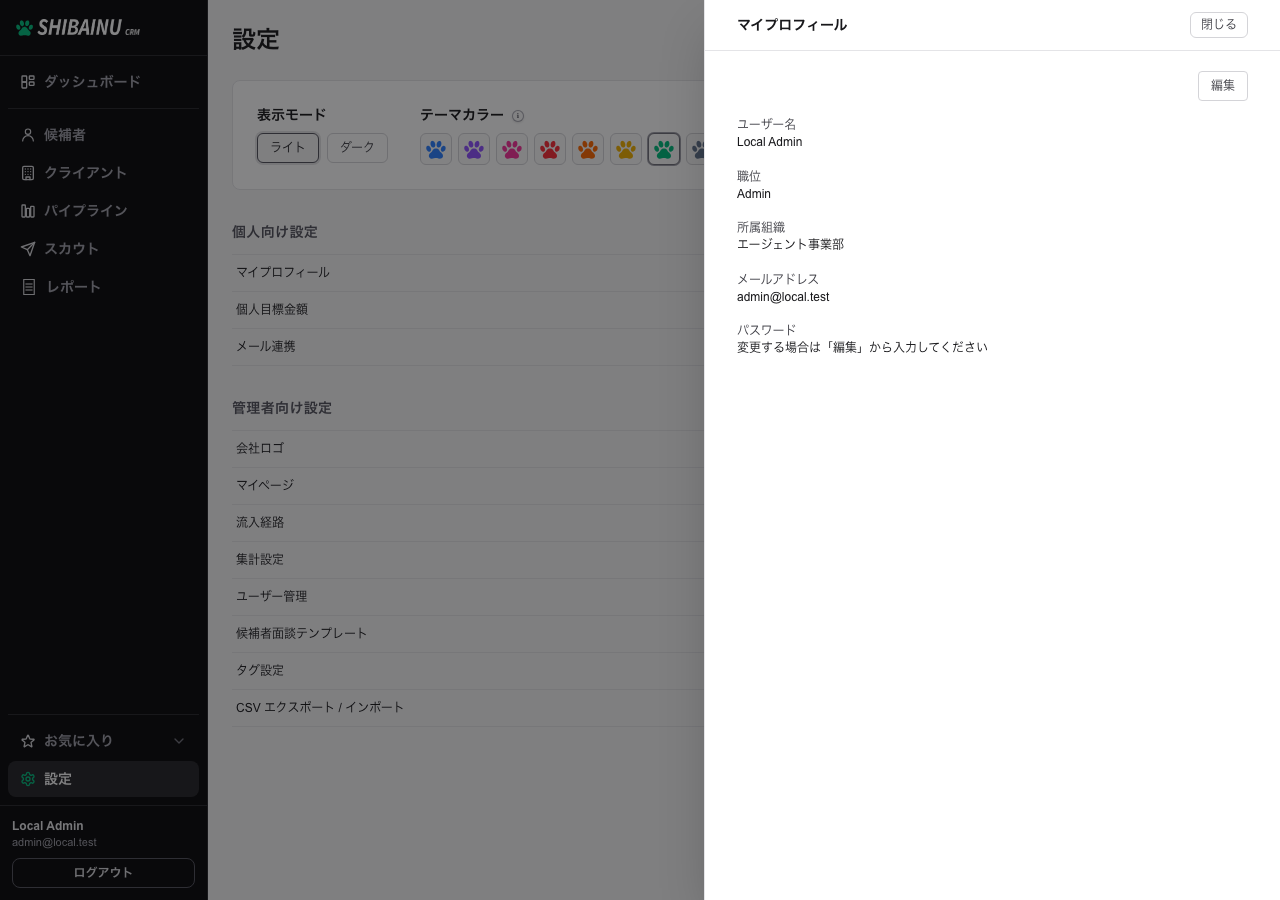
Task: Click the 設定 gear icon
Action: tap(28, 779)
